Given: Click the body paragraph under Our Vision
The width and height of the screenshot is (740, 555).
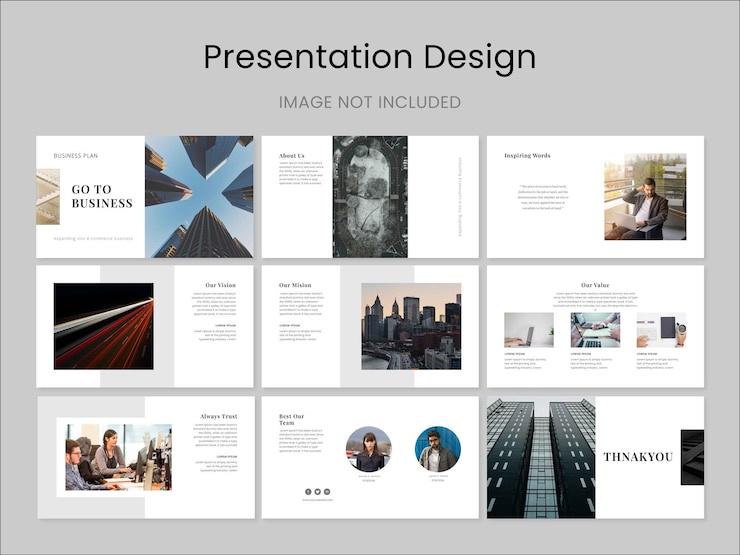Looking at the screenshot, I should (214, 303).
